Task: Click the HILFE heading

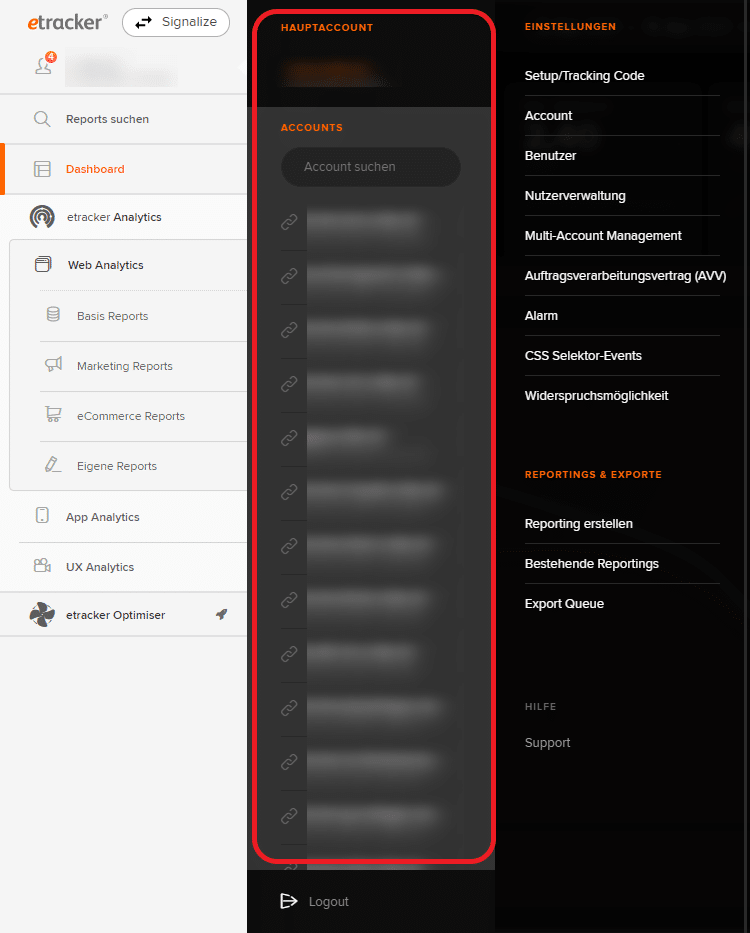Action: click(540, 706)
